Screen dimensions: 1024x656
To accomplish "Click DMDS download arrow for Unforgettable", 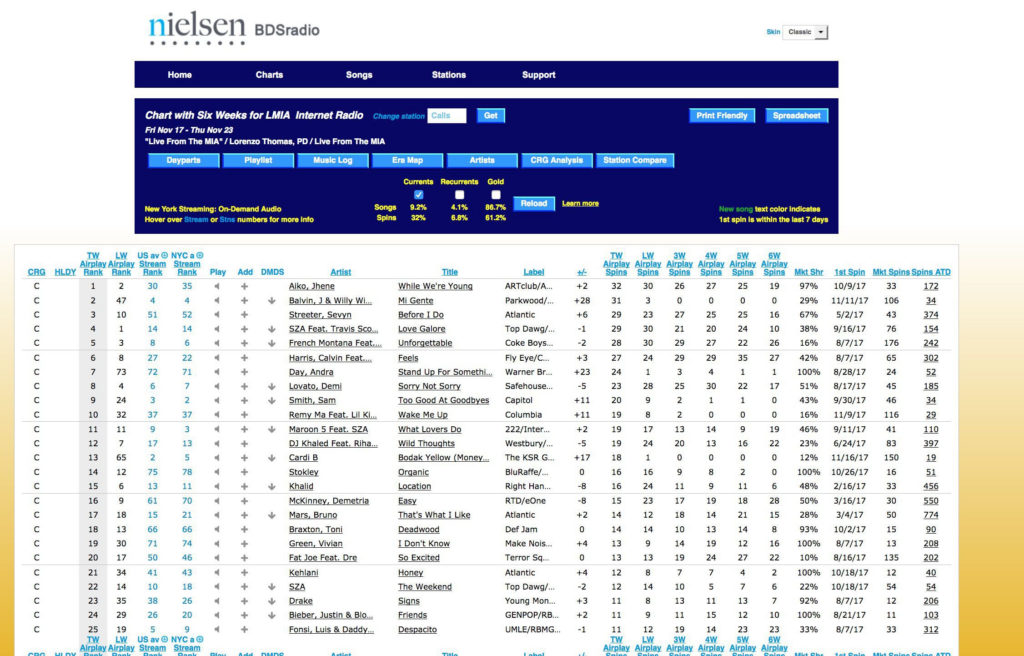I will tap(272, 343).
